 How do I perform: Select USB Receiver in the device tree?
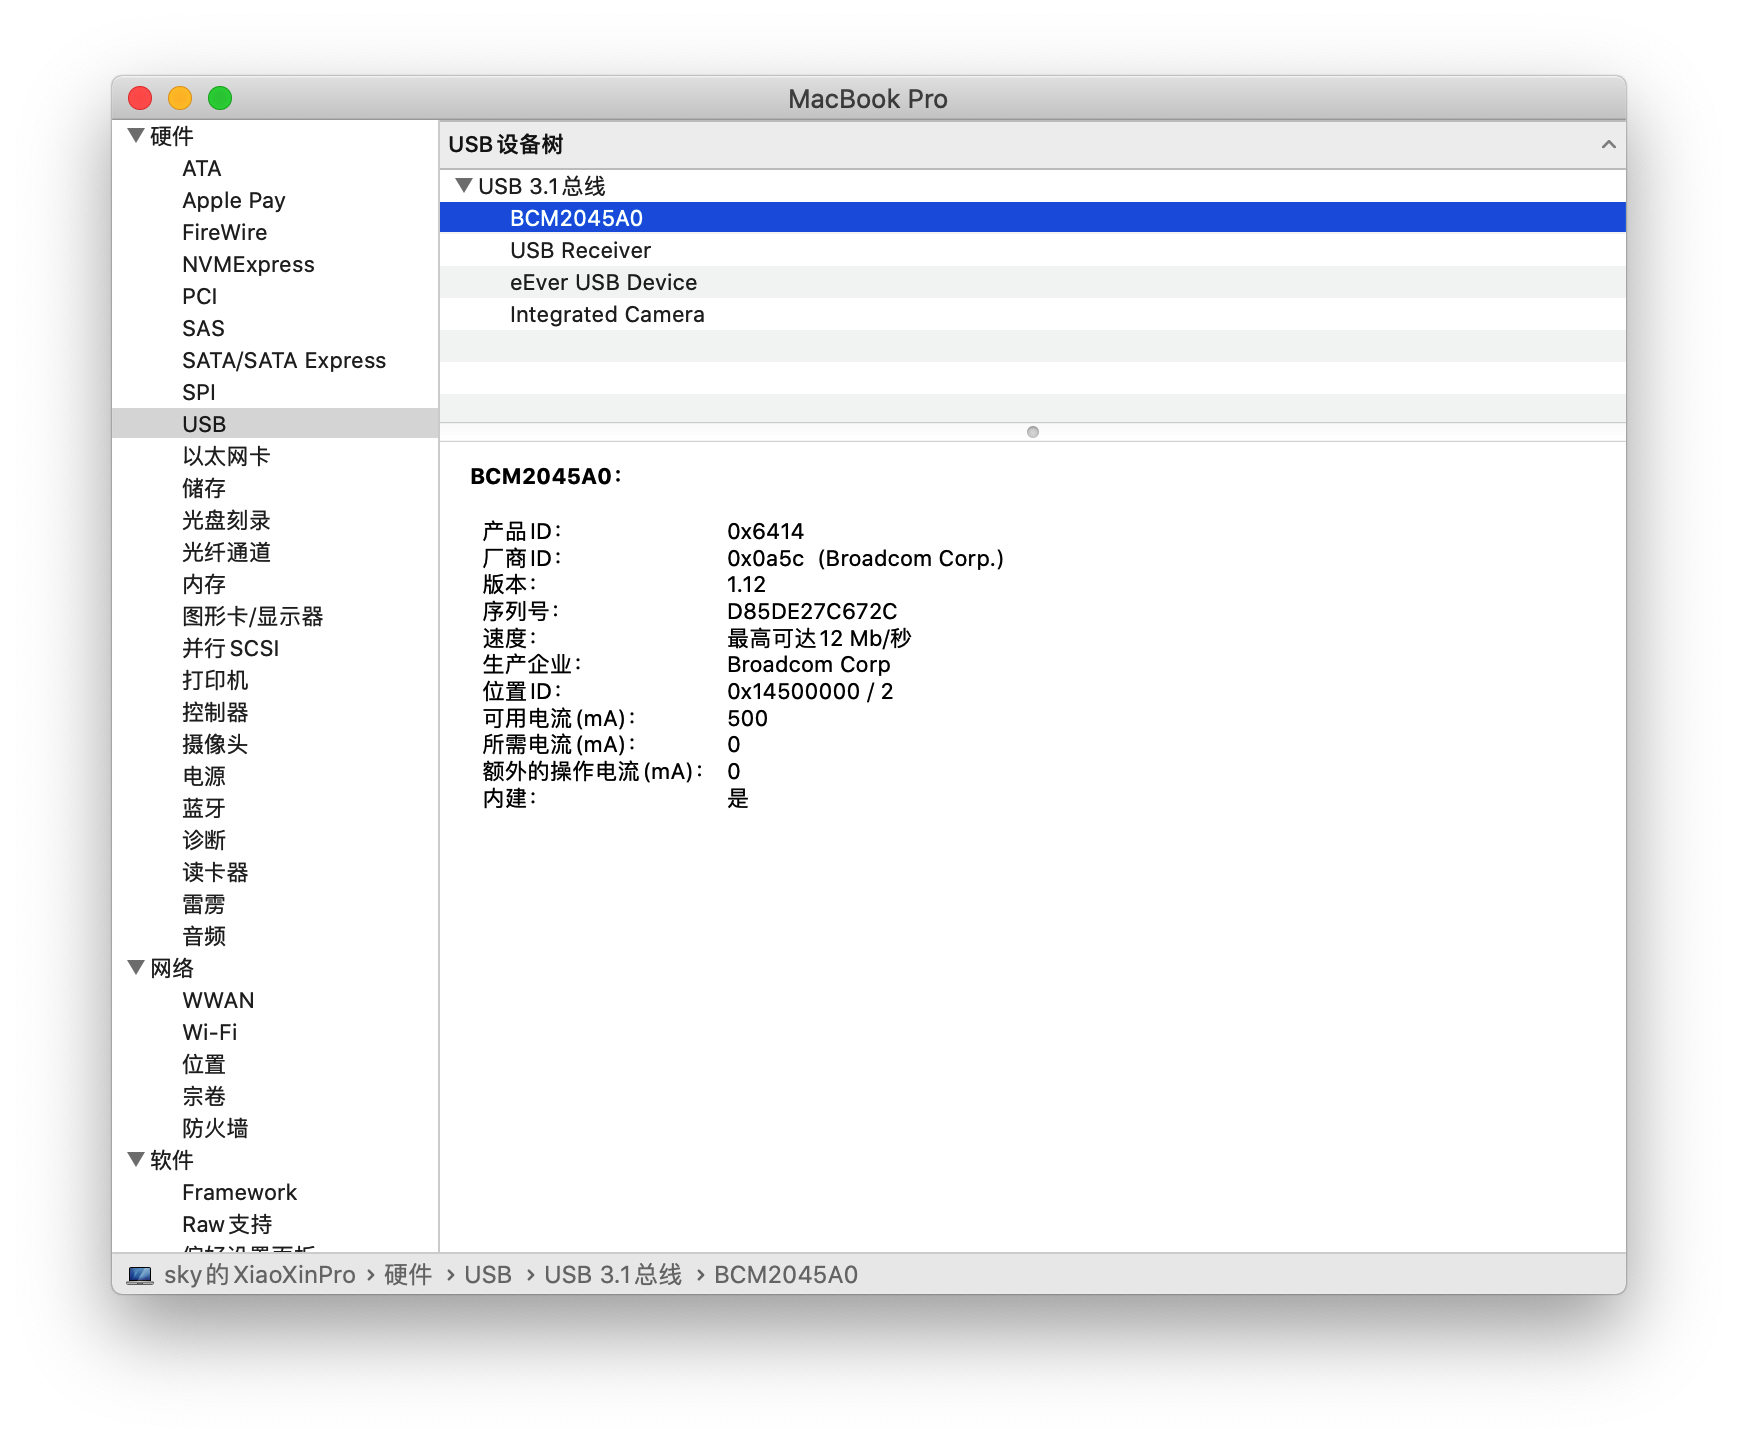(1032, 250)
